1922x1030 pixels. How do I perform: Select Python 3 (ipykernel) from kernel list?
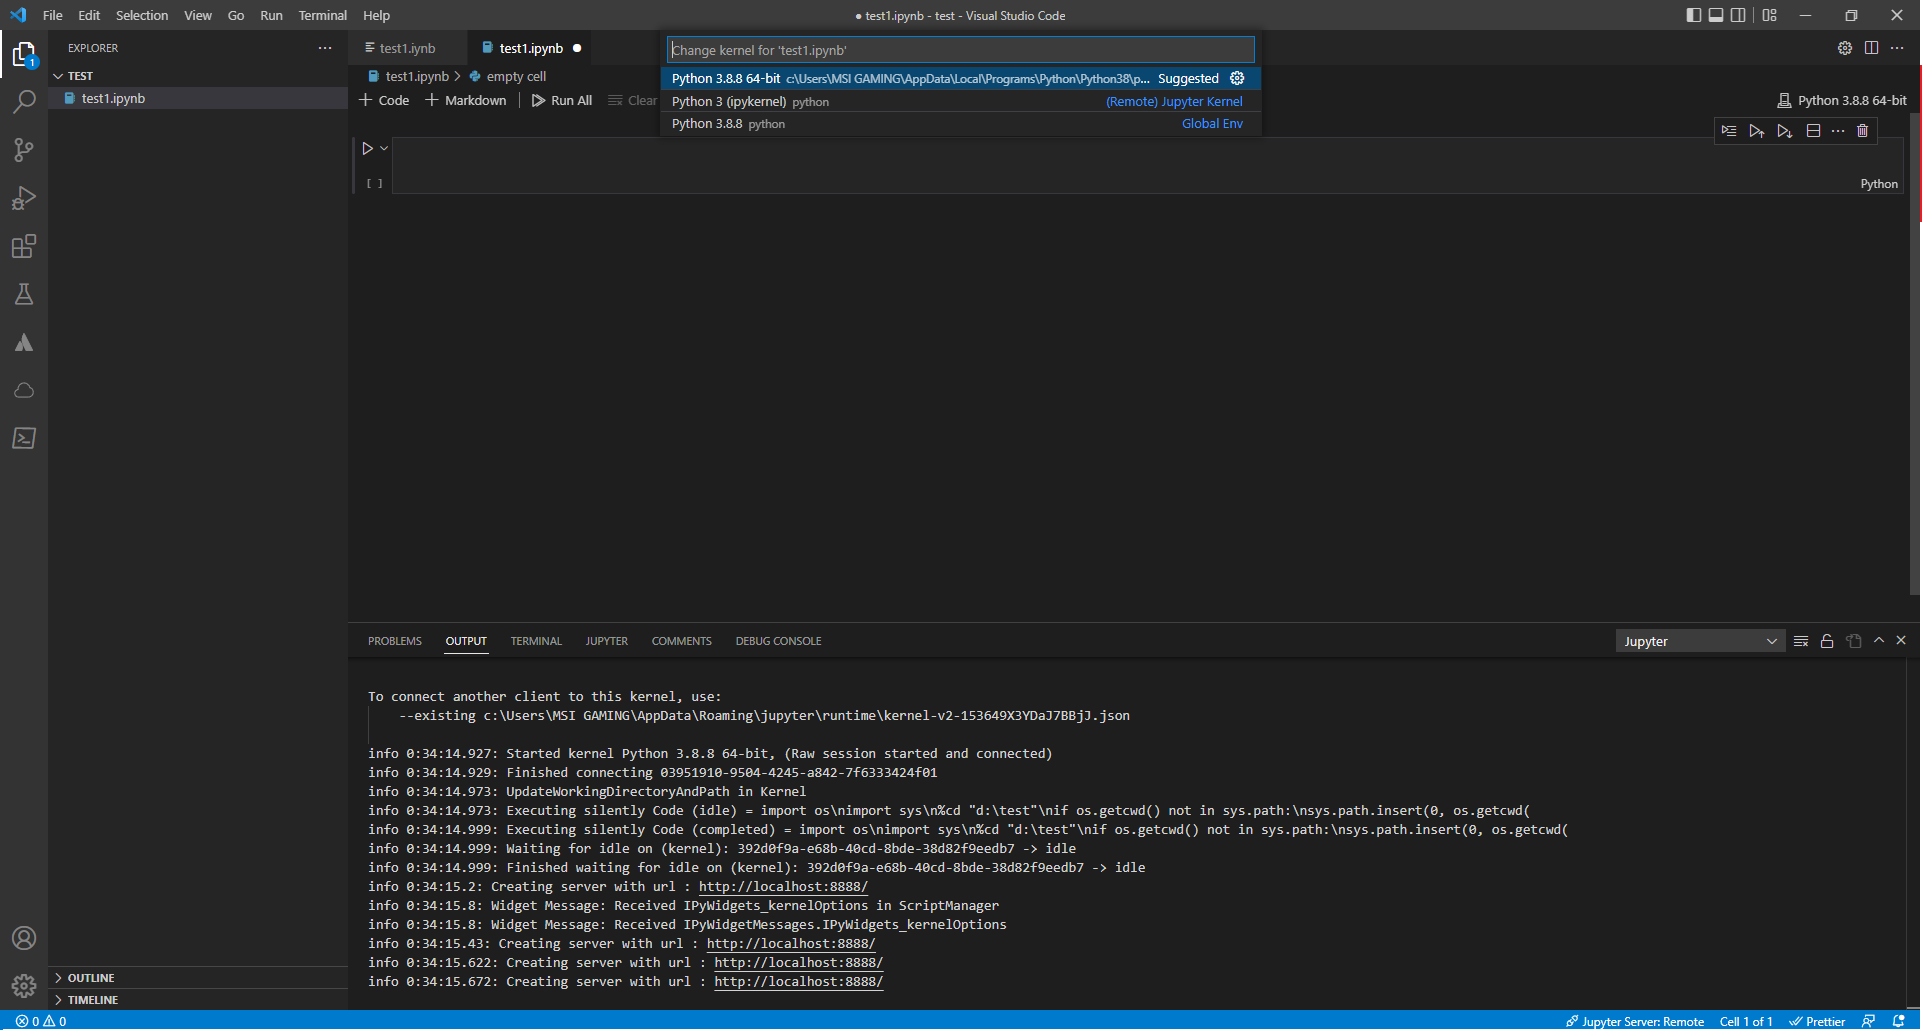pos(750,101)
